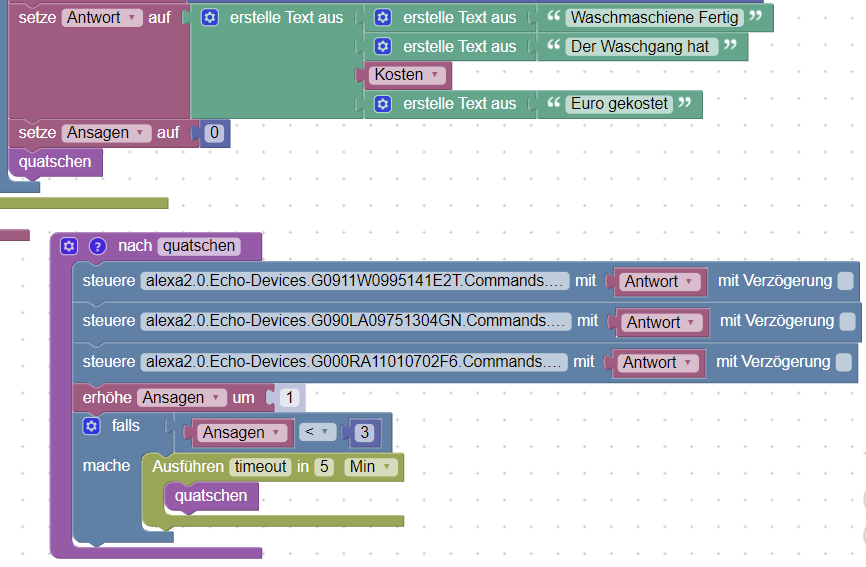Edit the timeout delay value 5

(324, 467)
